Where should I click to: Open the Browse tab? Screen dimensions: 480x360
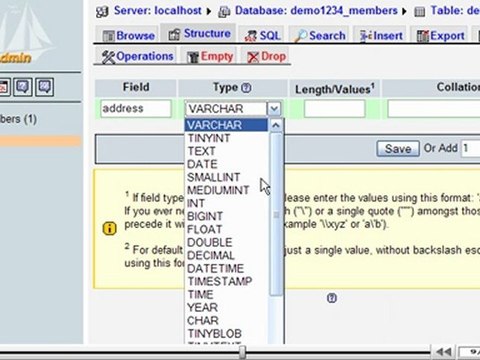pos(128,35)
